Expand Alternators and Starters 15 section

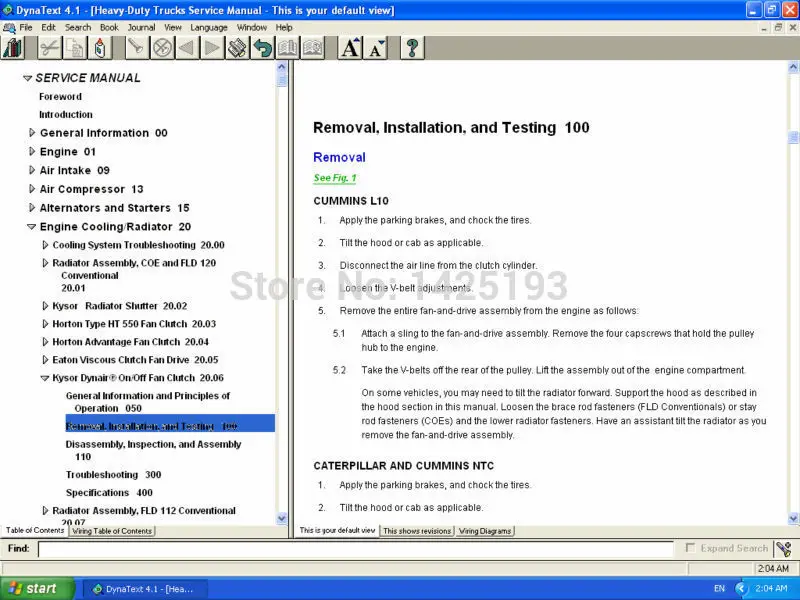(32, 208)
